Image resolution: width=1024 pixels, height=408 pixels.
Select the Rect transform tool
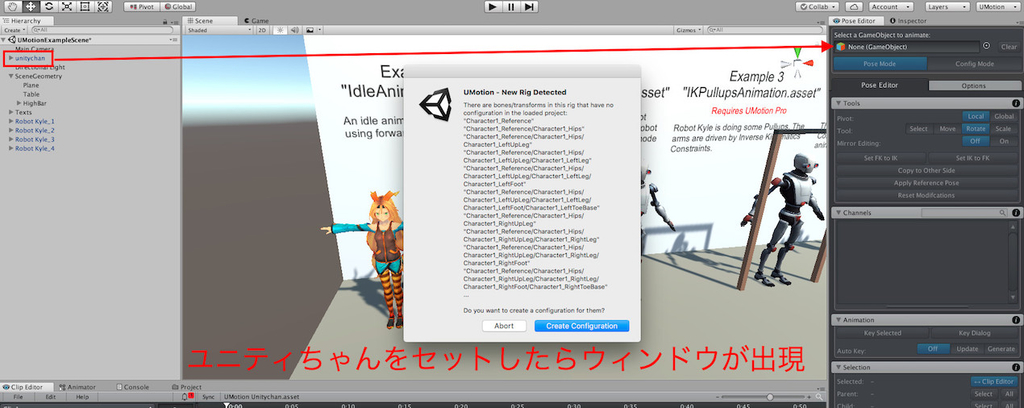(85, 7)
